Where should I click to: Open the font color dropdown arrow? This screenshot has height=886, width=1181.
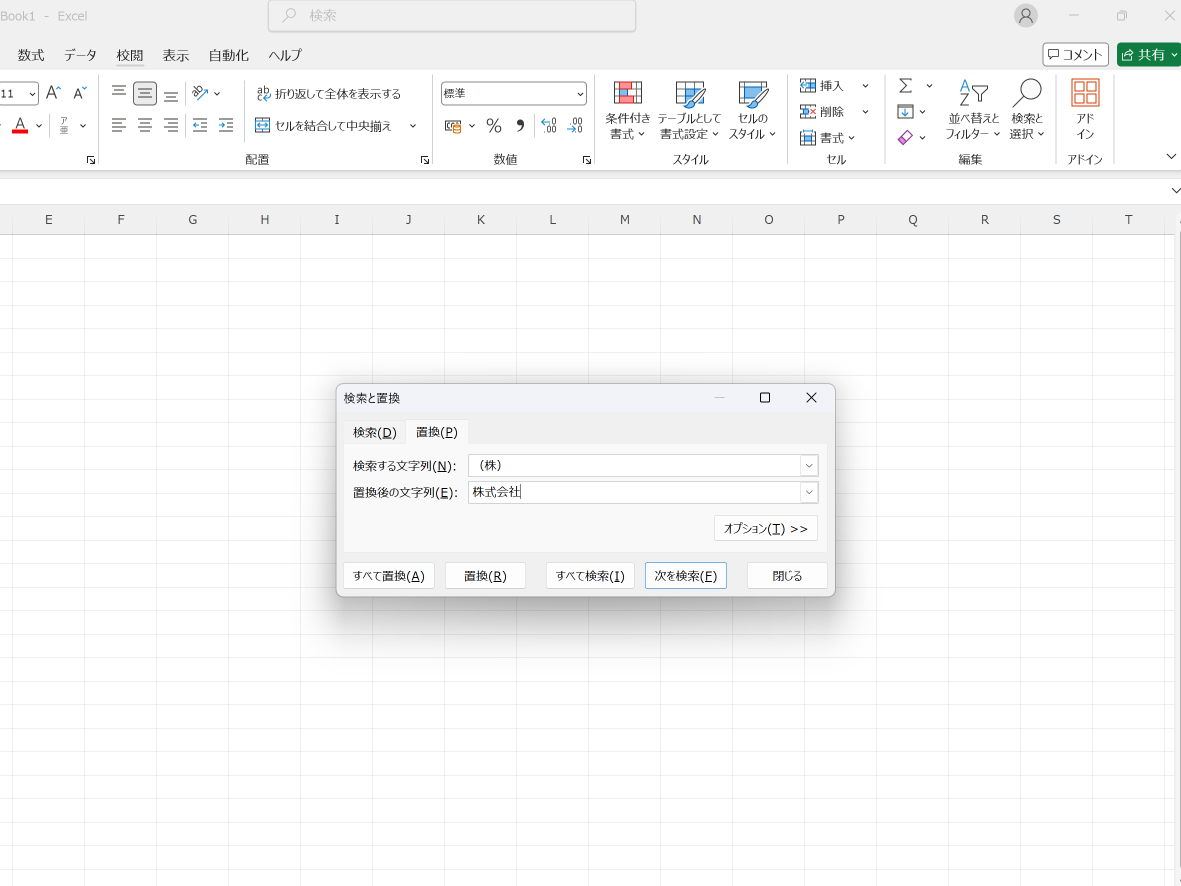point(39,126)
